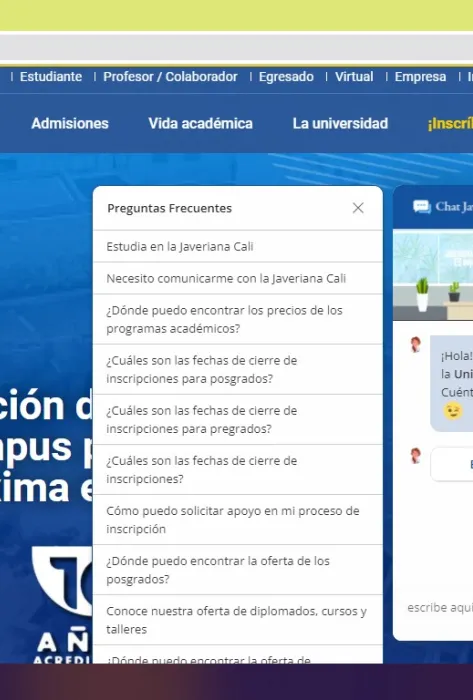This screenshot has height=700, width=473.
Task: Open the Vida académica menu
Action: (200, 124)
